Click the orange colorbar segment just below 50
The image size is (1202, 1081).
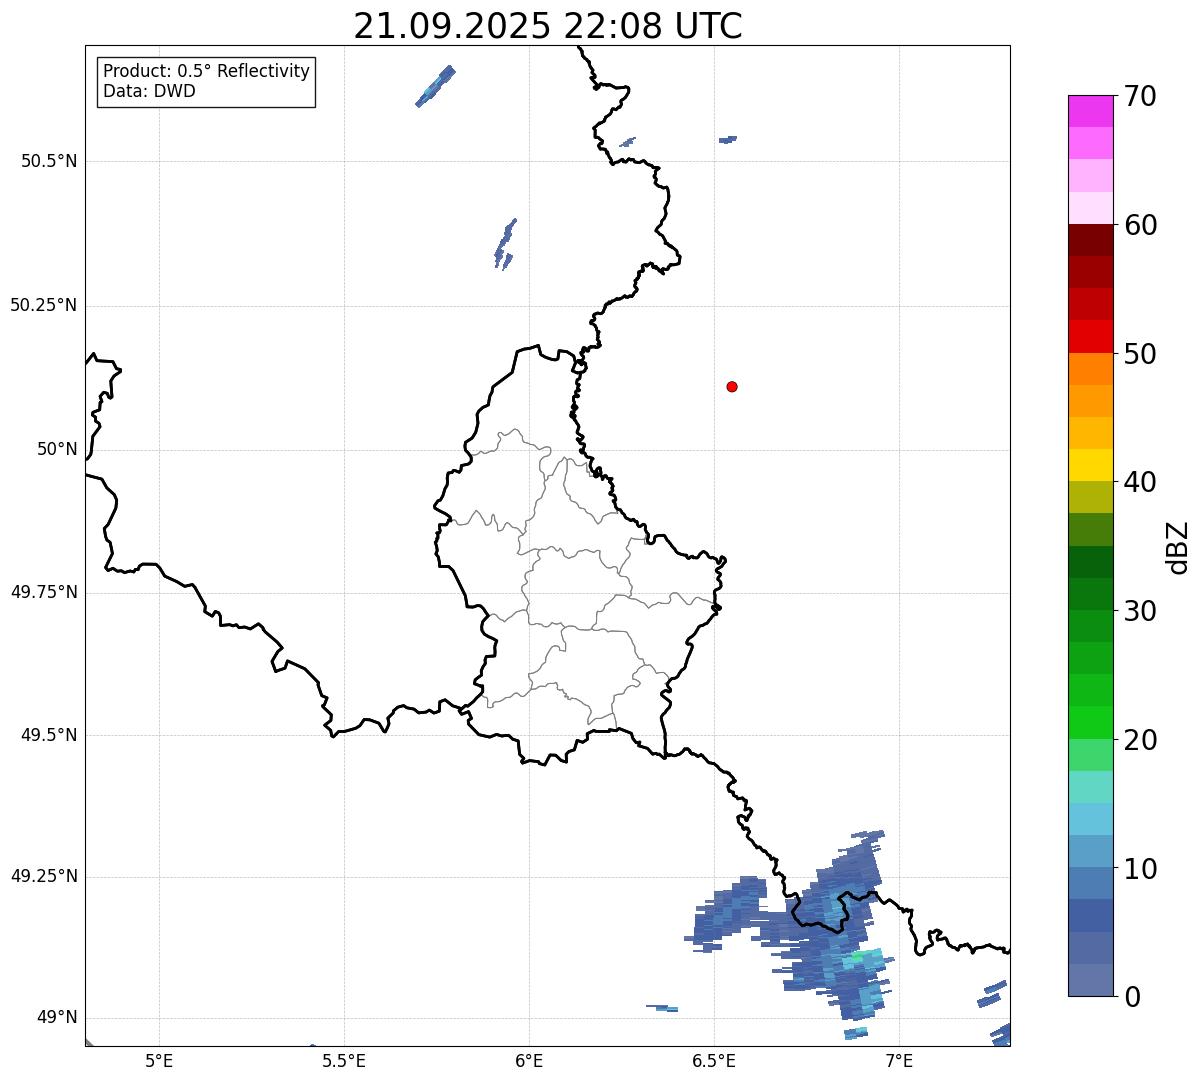tap(1091, 369)
